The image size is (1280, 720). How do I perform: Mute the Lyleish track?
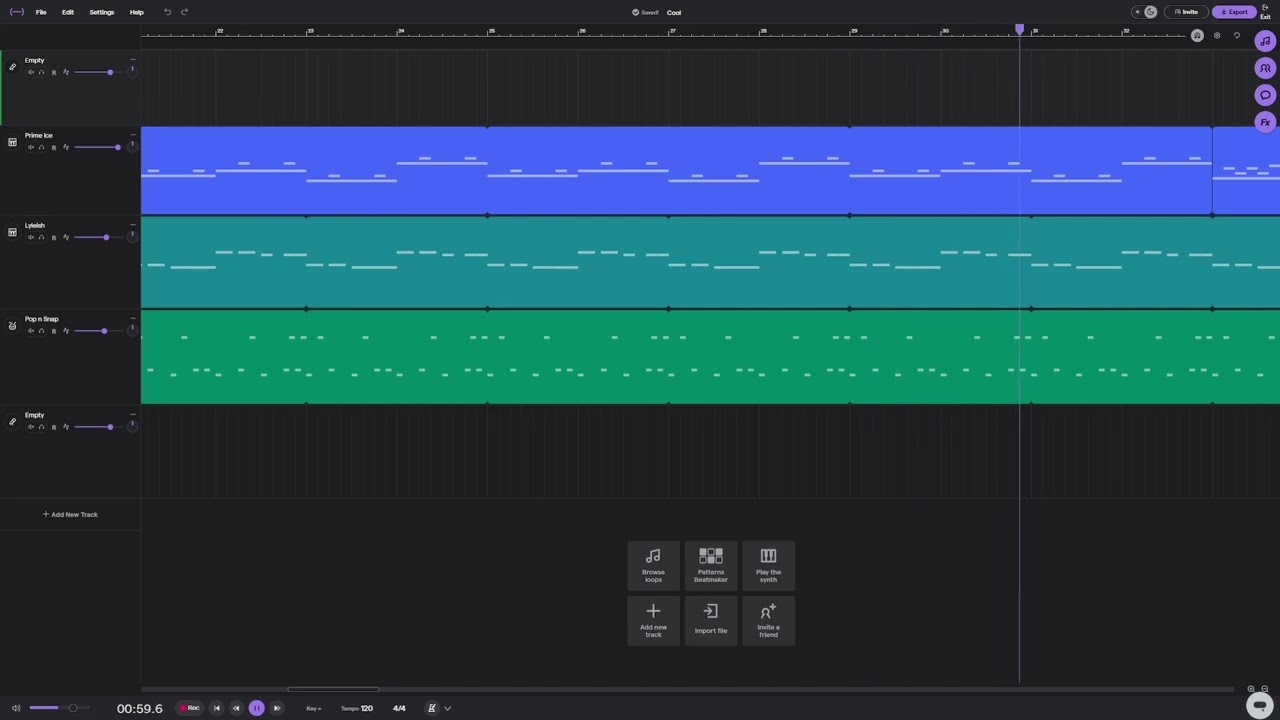30,237
